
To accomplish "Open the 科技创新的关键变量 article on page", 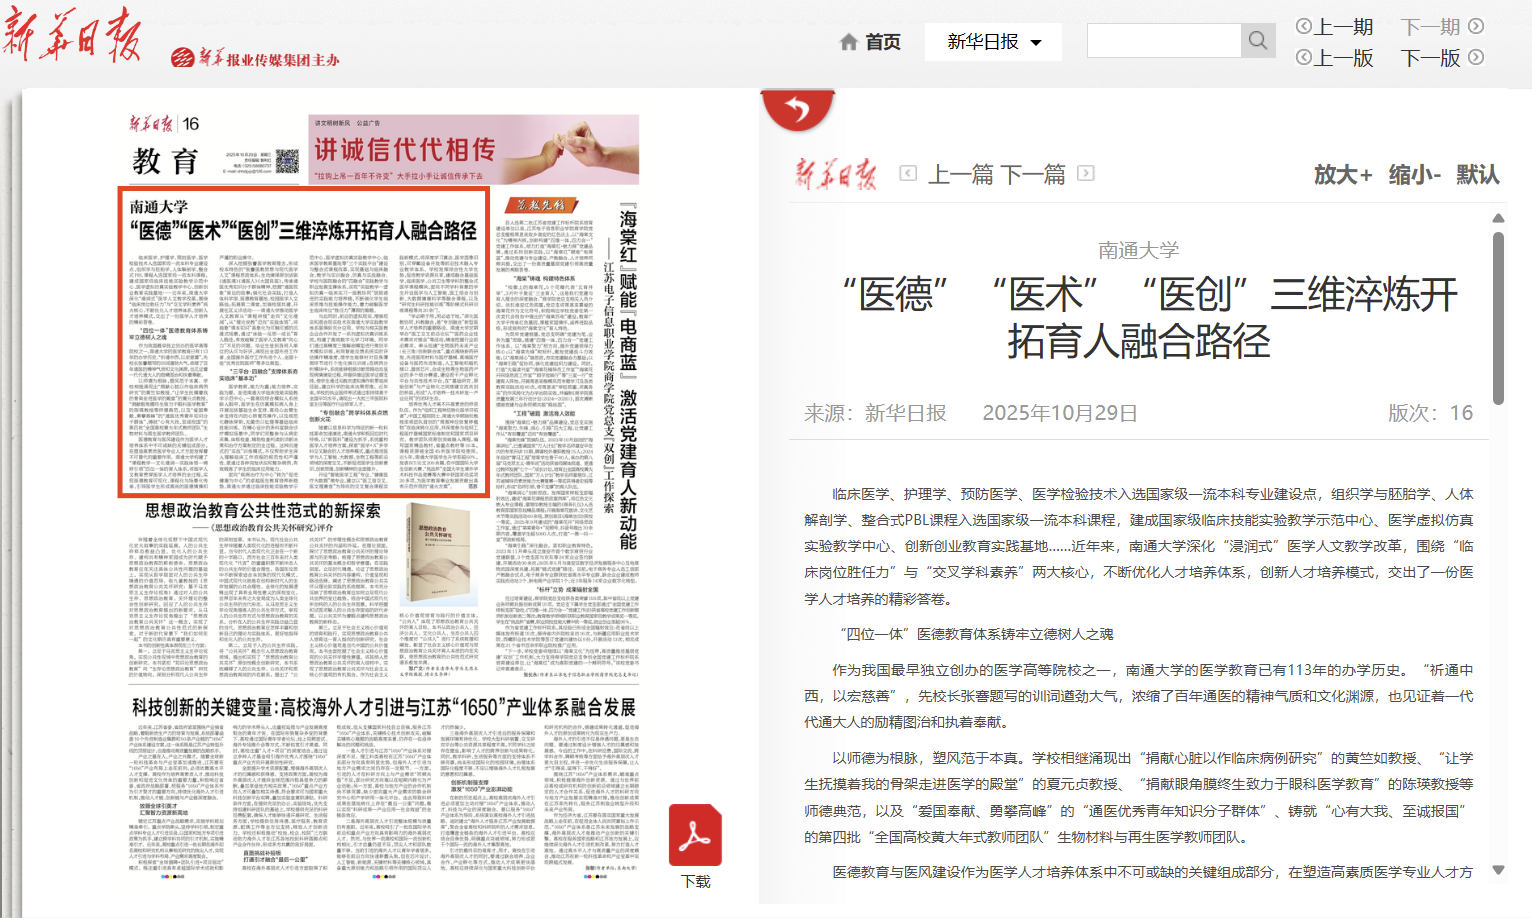I will [x=383, y=708].
